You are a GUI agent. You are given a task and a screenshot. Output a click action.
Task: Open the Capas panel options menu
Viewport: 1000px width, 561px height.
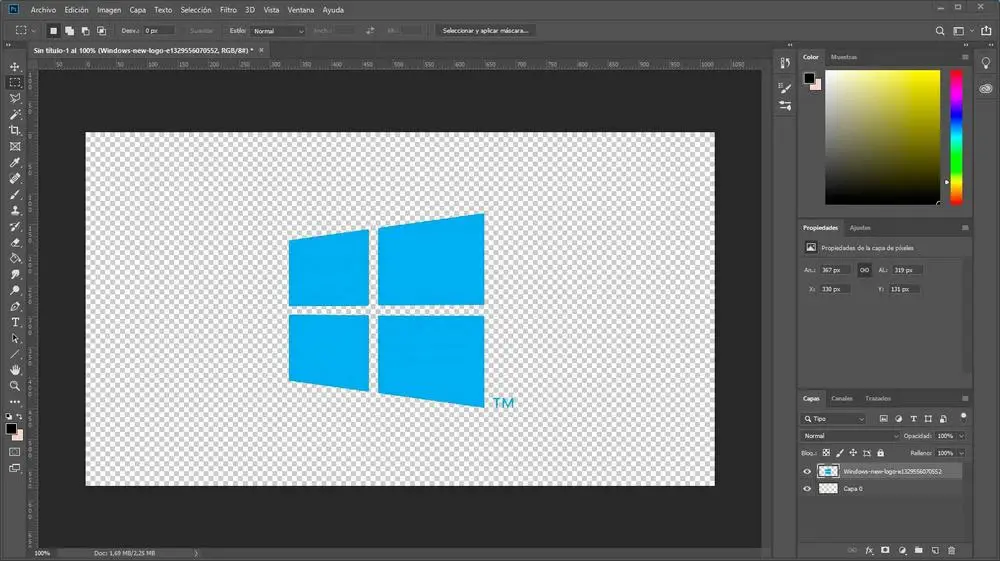coord(965,398)
